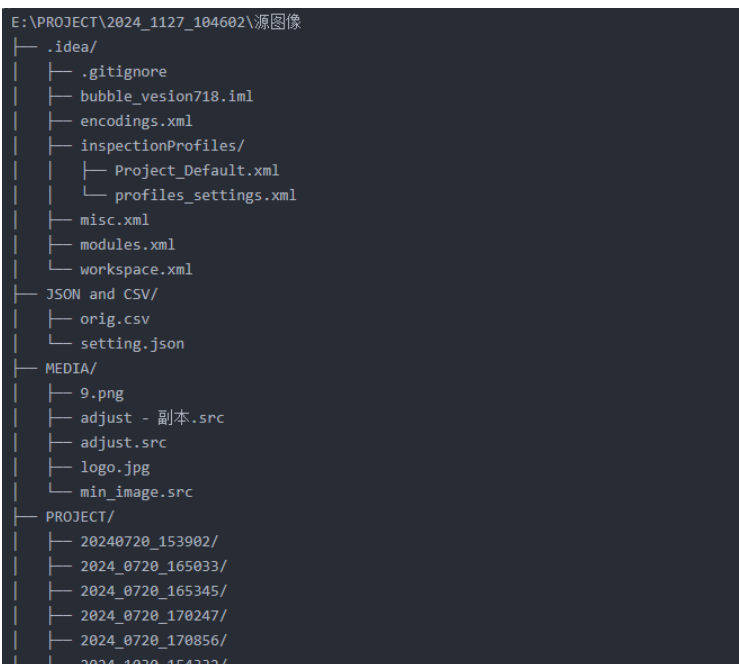Screen dimensions: 739x664
Task: Expand the inspectionProfiles/ folder
Action: [x=162, y=146]
